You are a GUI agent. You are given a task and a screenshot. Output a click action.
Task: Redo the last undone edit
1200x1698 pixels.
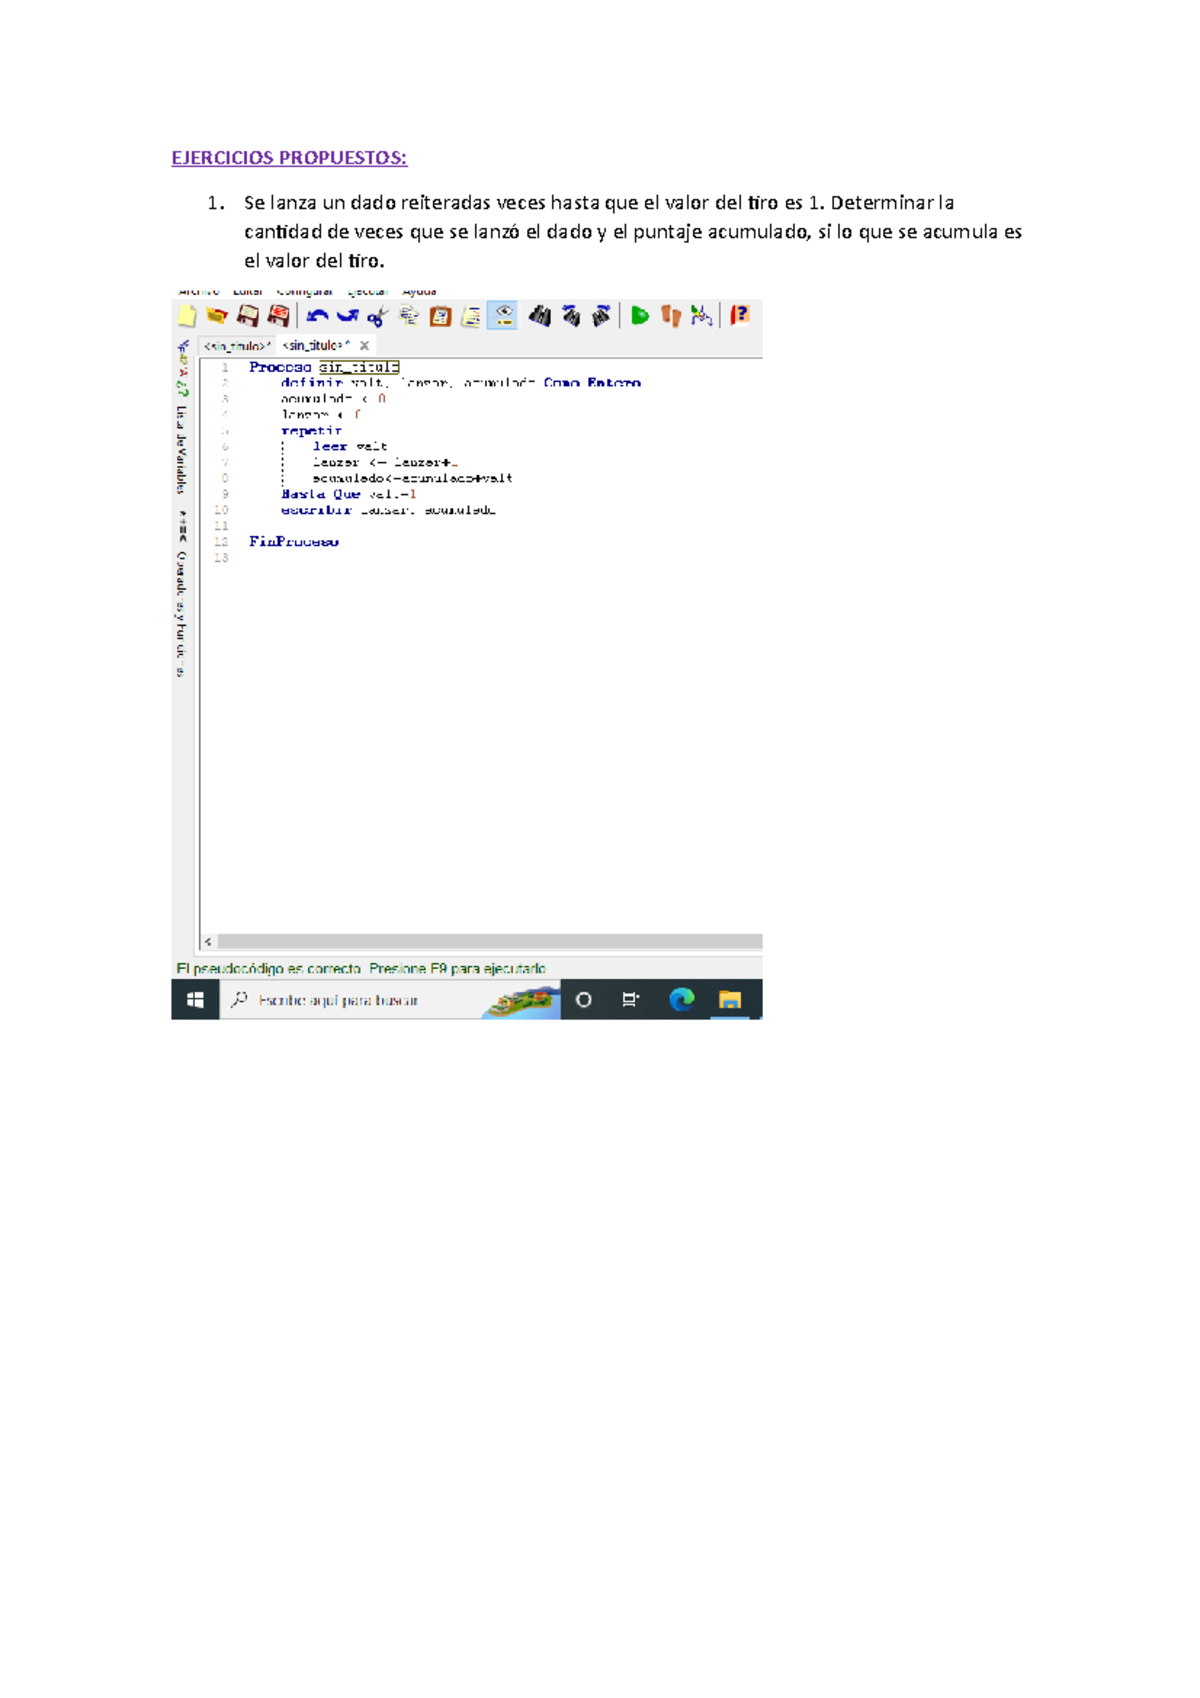click(347, 317)
